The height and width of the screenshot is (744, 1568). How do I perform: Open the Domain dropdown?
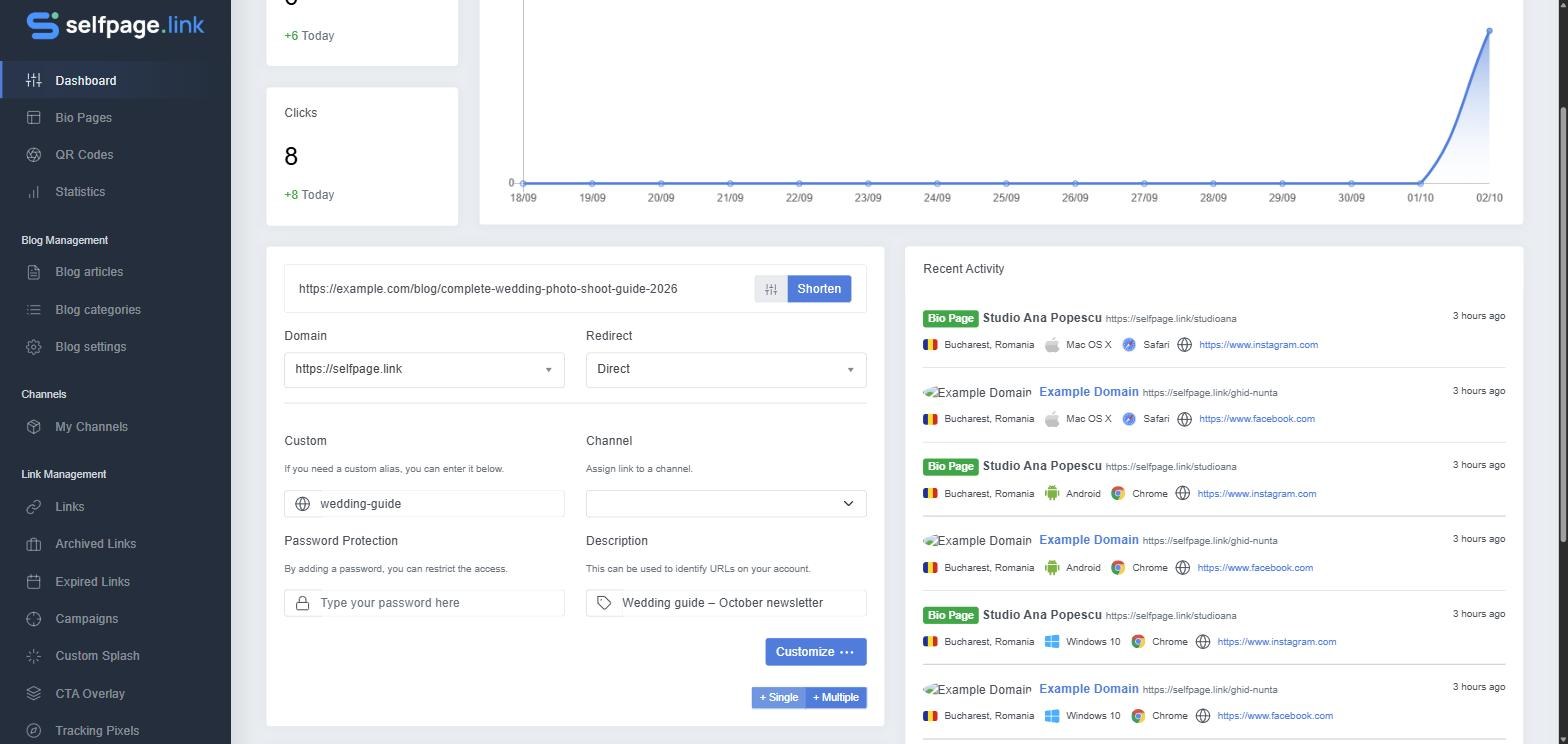click(x=424, y=370)
